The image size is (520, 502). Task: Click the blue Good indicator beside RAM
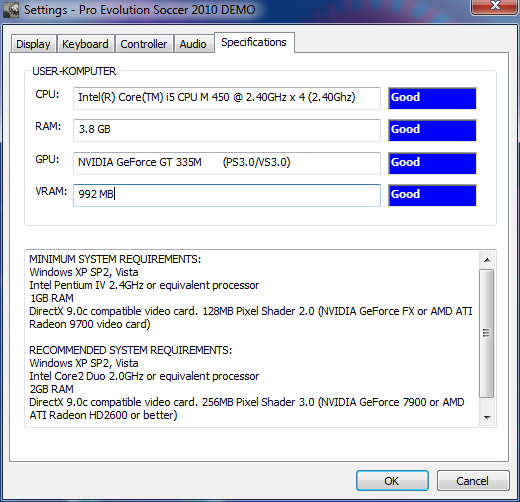432,130
